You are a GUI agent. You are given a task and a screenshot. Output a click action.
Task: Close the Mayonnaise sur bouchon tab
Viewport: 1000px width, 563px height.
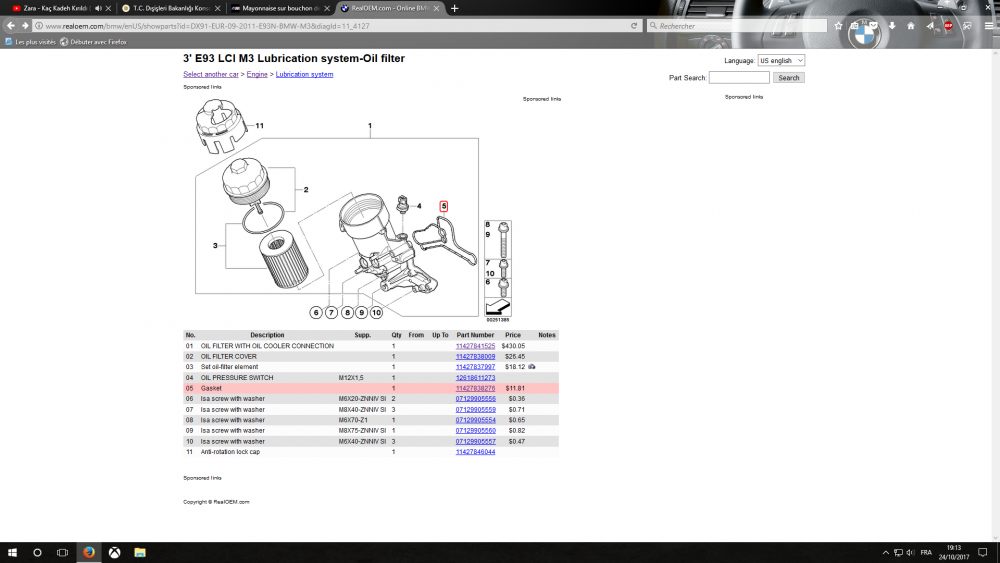click(327, 8)
